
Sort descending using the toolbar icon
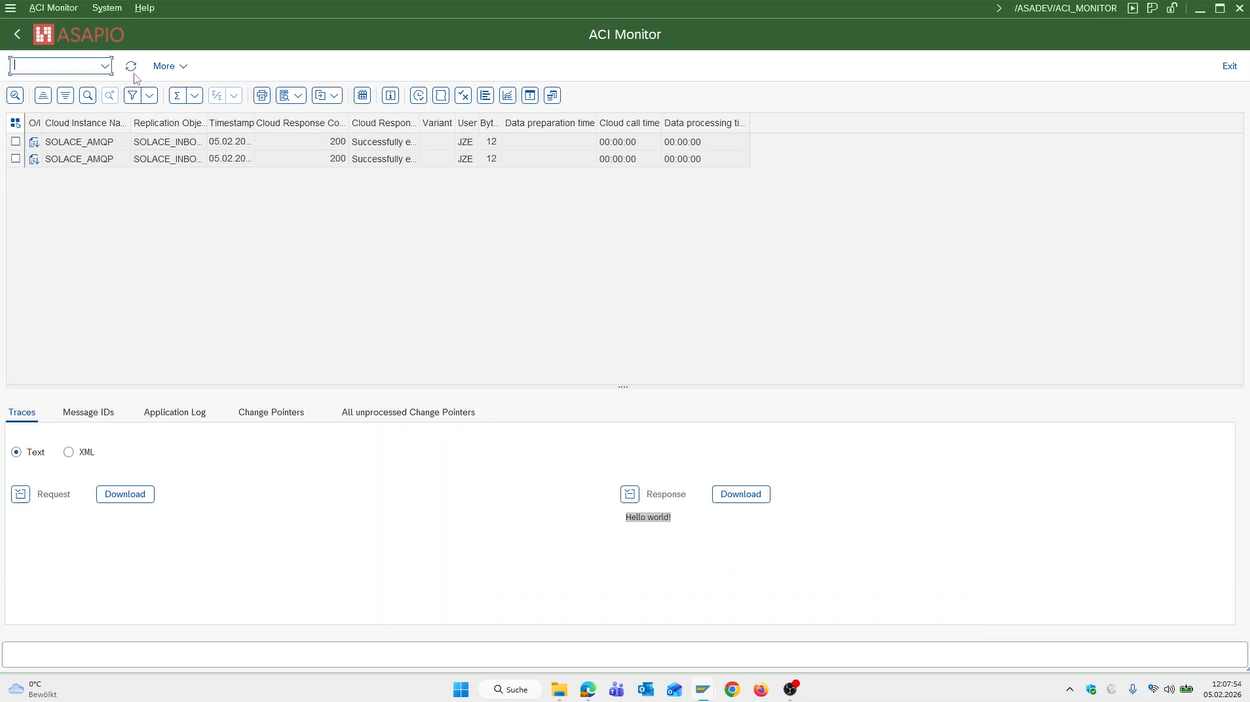pyautogui.click(x=65, y=95)
